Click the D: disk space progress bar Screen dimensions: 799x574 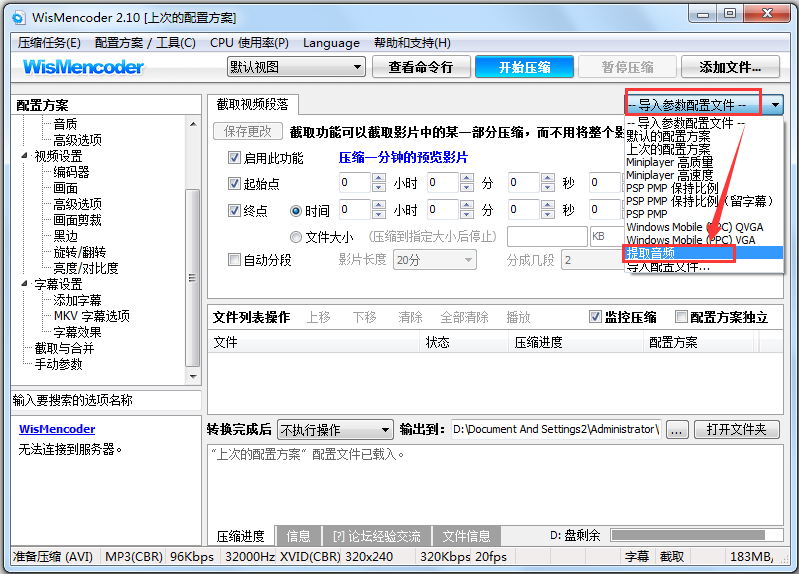[x=697, y=535]
